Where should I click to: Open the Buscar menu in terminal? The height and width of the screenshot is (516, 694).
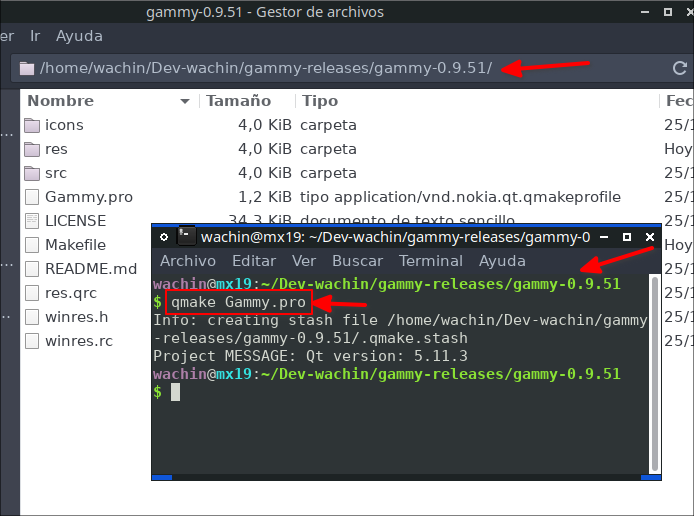[357, 261]
